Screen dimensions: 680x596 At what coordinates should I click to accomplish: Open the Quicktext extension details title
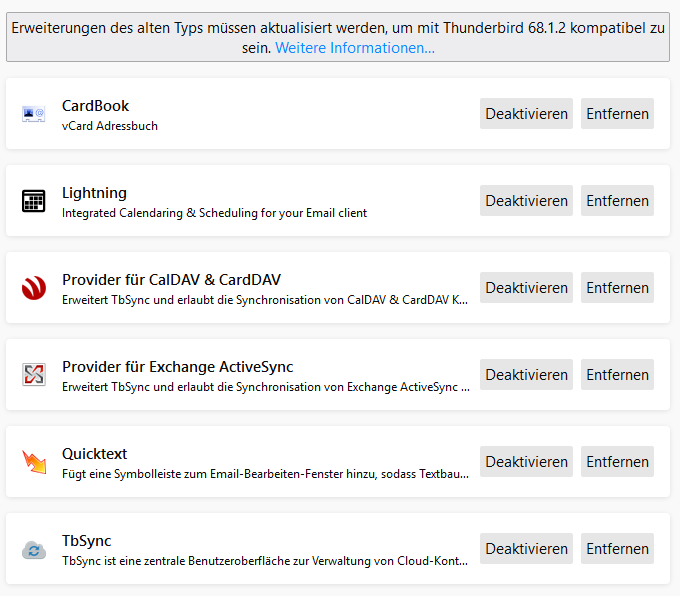pyautogui.click(x=95, y=454)
